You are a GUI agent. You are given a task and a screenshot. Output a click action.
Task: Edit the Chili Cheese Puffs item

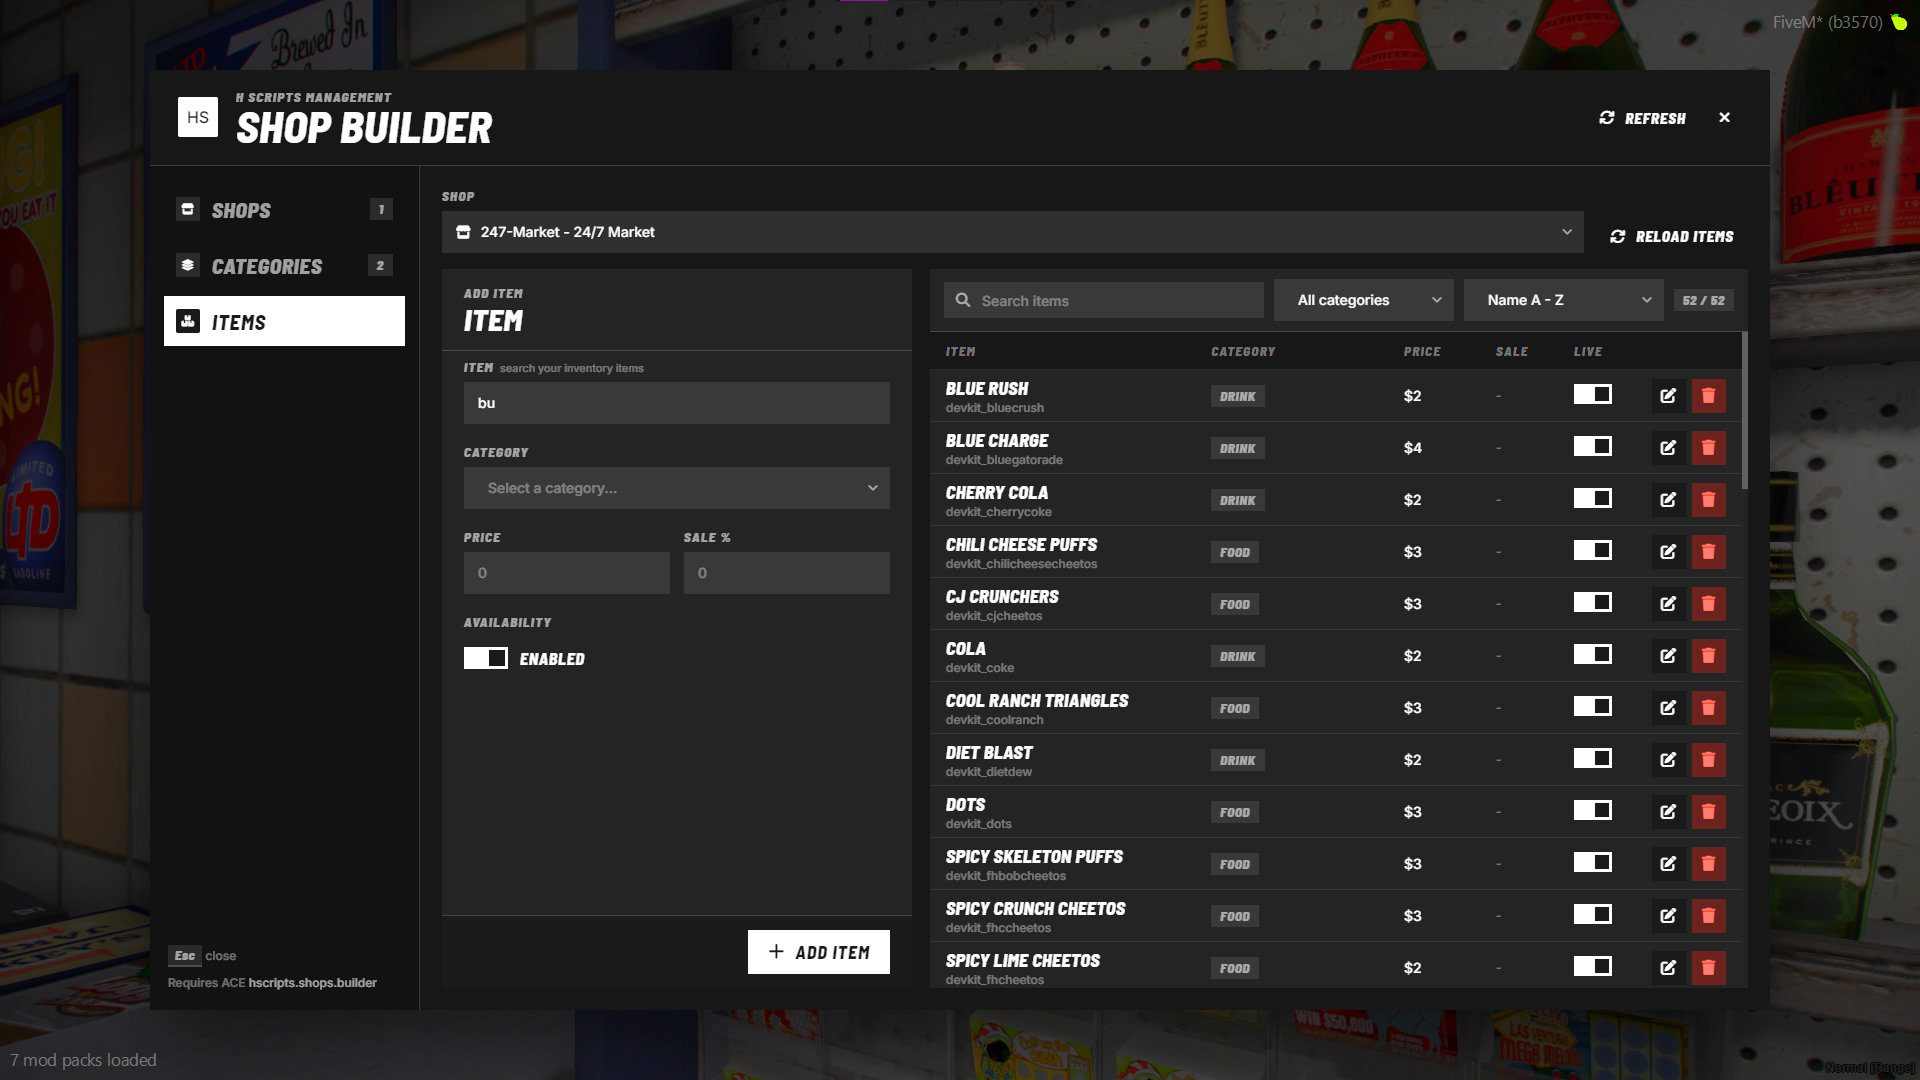point(1668,552)
